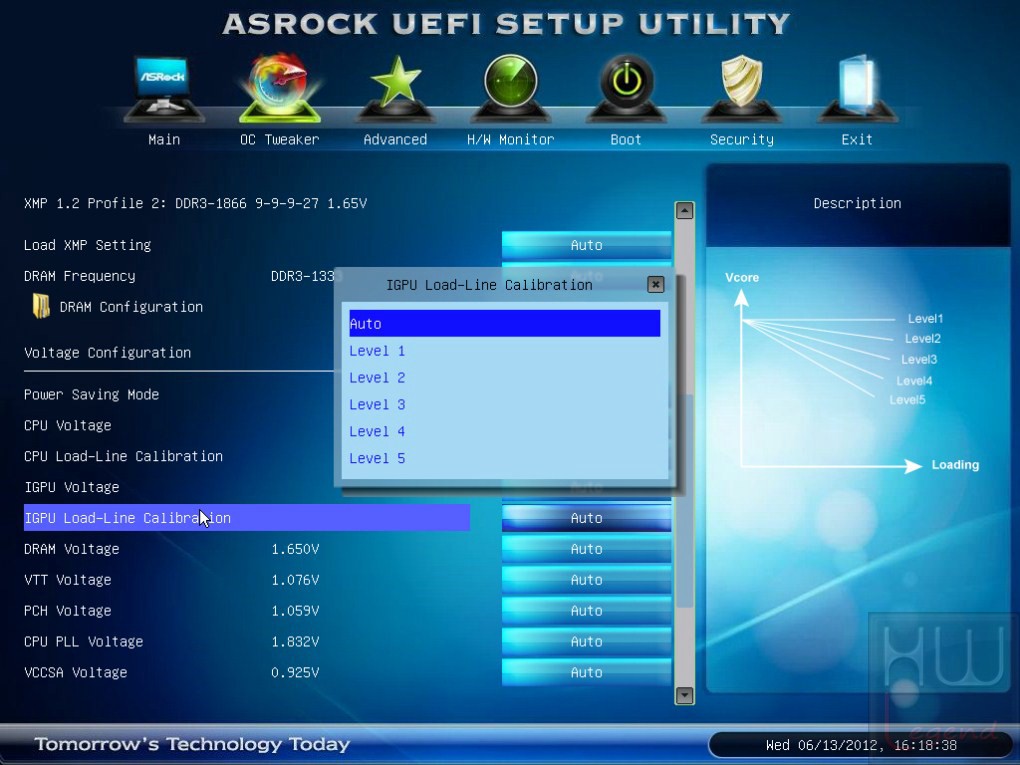Select Level 5 in the calibration popup

coord(505,458)
